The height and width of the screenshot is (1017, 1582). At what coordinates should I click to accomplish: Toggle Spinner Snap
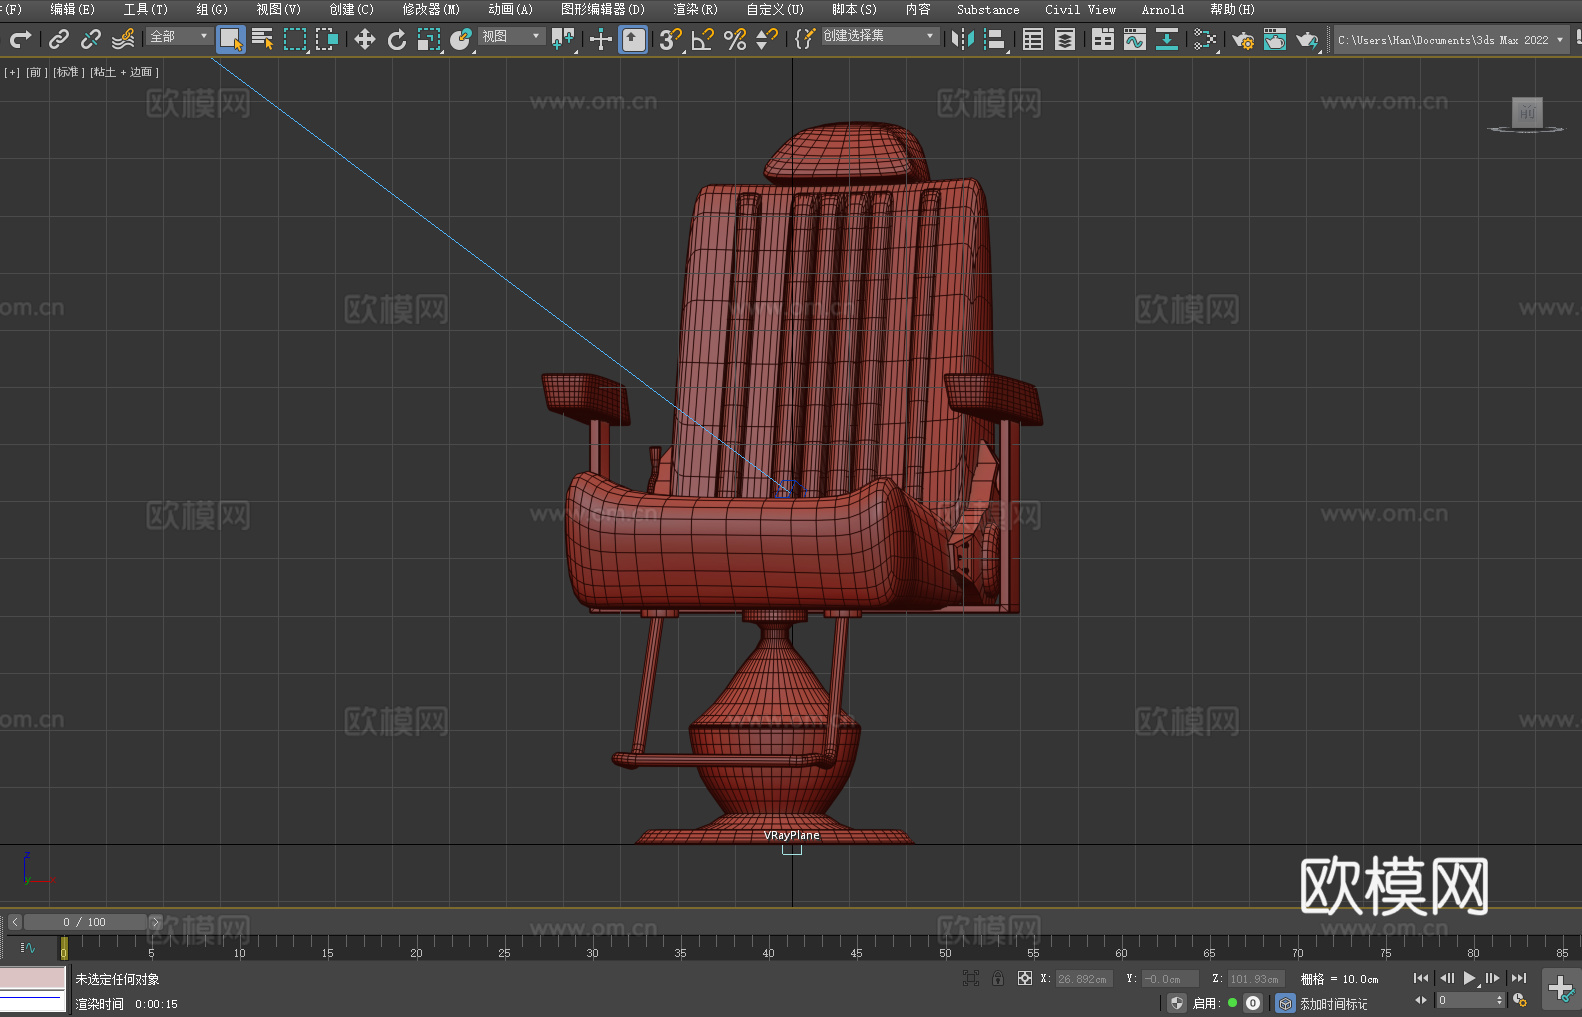[767, 39]
